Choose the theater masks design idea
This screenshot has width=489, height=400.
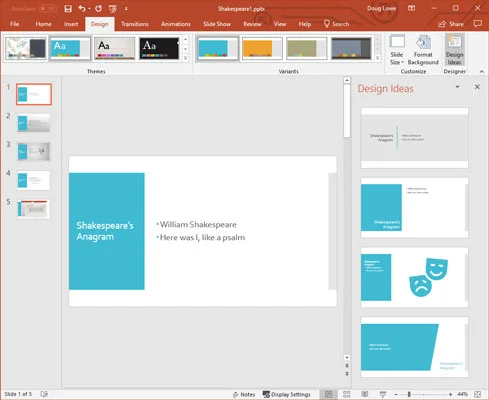point(414,277)
